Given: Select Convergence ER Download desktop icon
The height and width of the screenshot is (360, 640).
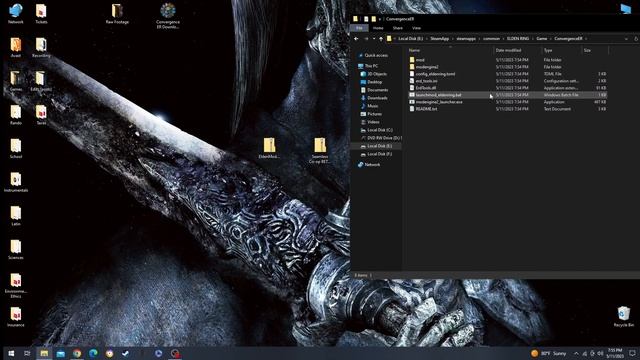Looking at the screenshot, I should (x=168, y=16).
